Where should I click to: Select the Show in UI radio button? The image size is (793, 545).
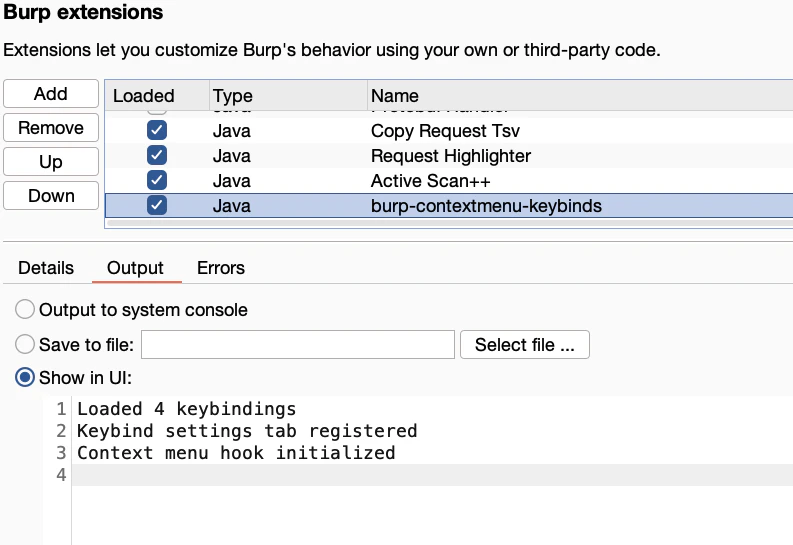point(25,378)
